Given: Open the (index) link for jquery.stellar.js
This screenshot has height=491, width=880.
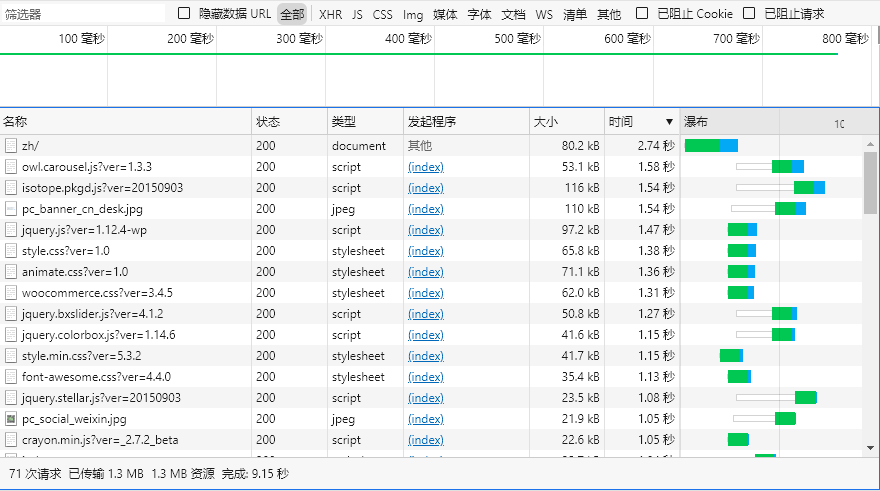Looking at the screenshot, I should (425, 397).
